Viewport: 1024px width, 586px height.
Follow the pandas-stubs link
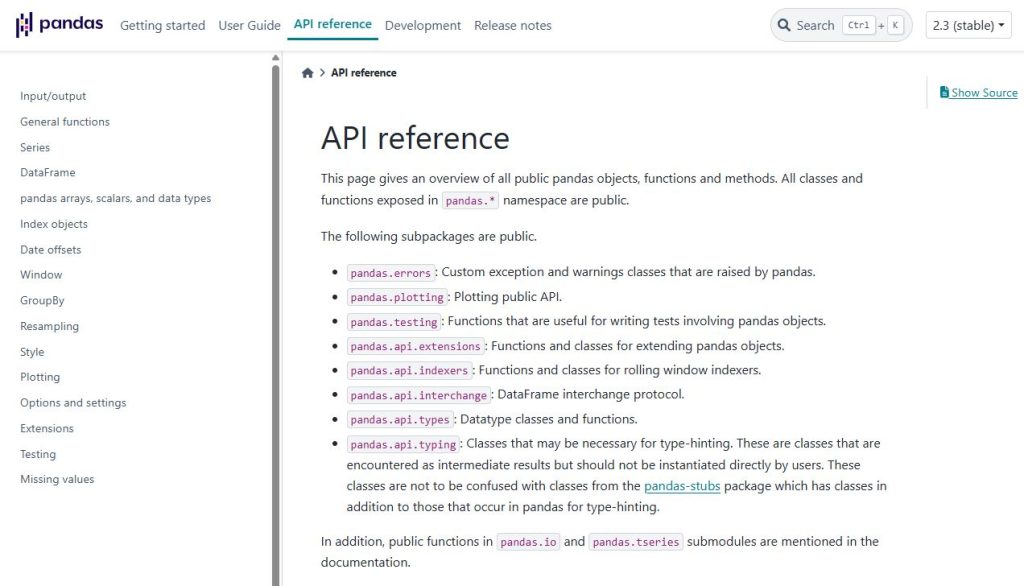click(682, 486)
